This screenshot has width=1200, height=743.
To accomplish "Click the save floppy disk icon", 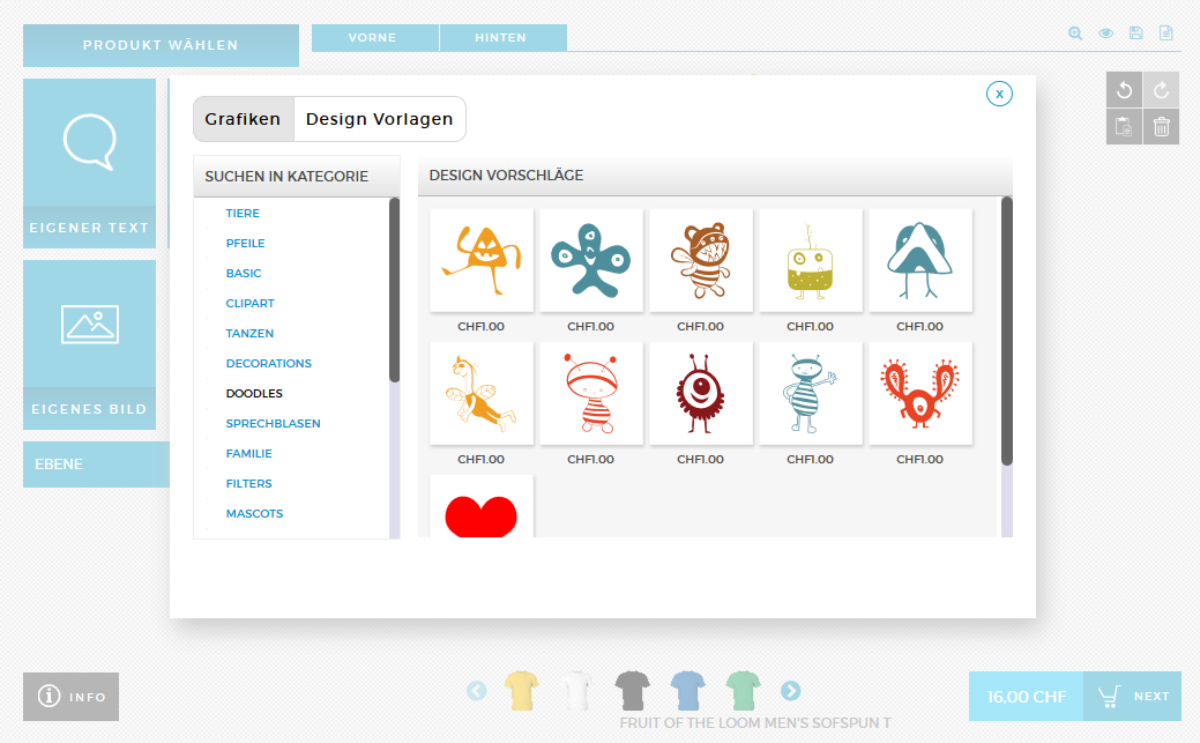I will (x=1136, y=33).
